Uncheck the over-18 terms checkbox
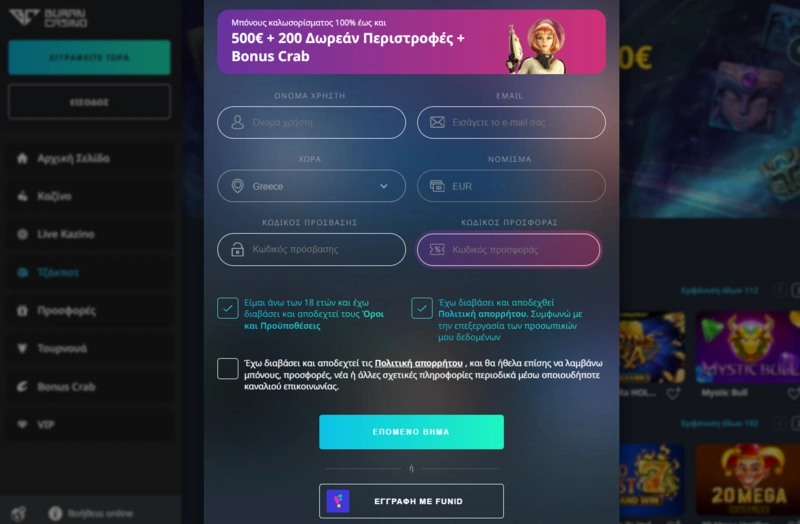 tap(228, 308)
